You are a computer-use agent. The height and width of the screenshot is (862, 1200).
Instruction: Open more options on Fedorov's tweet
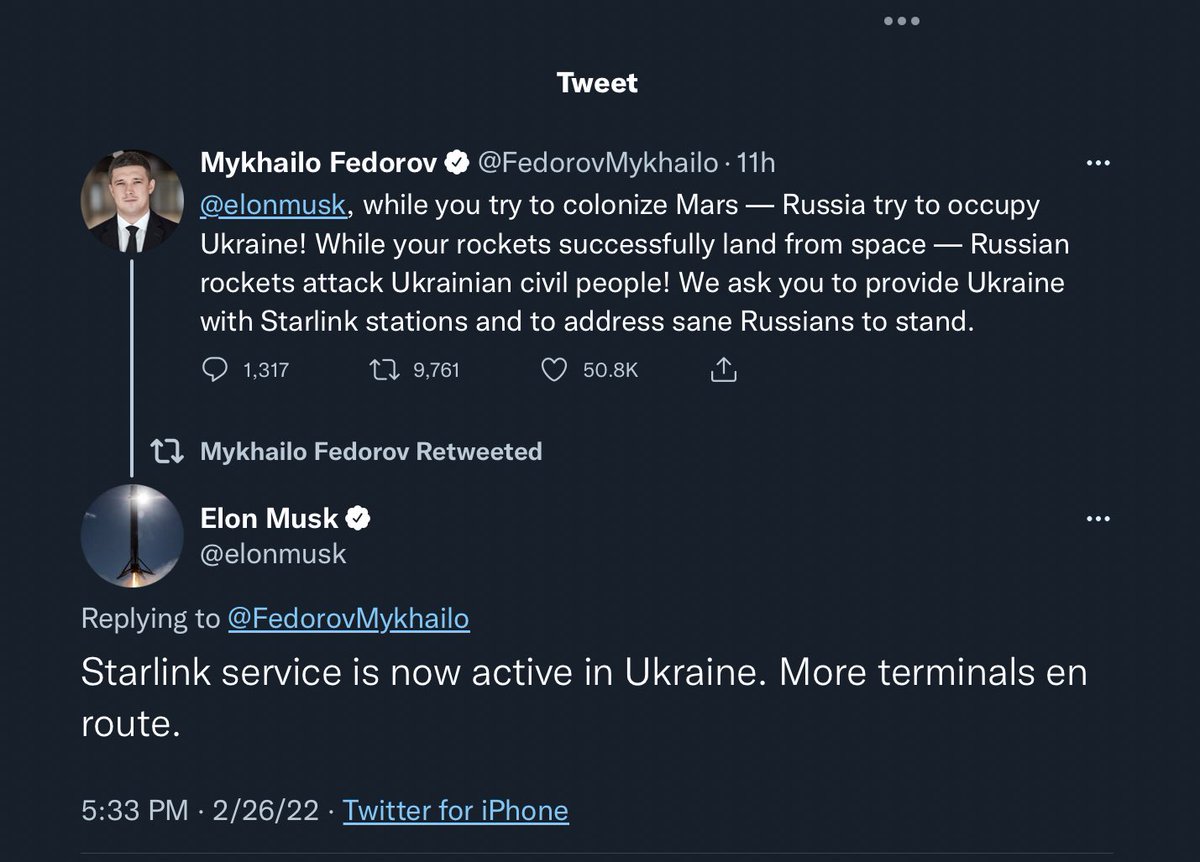click(x=1098, y=162)
